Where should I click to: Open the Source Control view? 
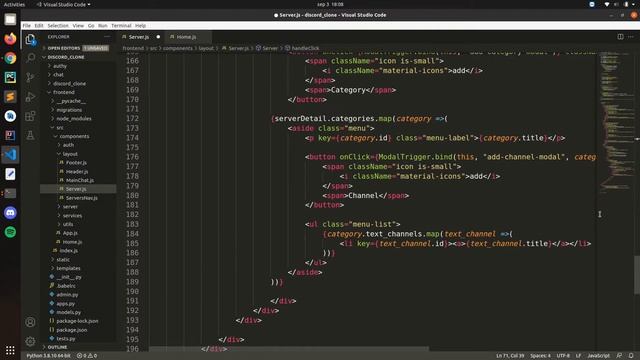coord(30,77)
